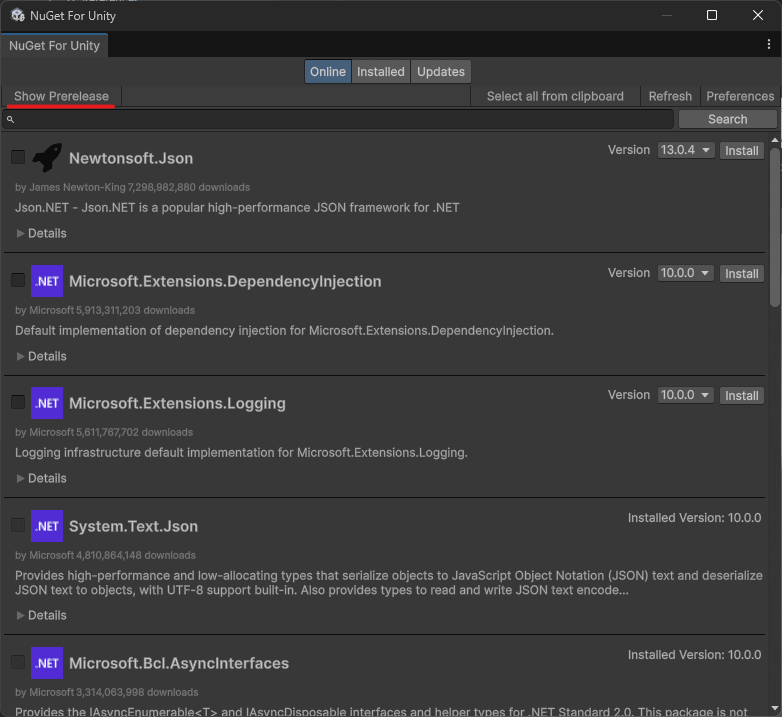The image size is (782, 717).
Task: Click the disabled System.Text.Json checkbox
Action: [18, 525]
